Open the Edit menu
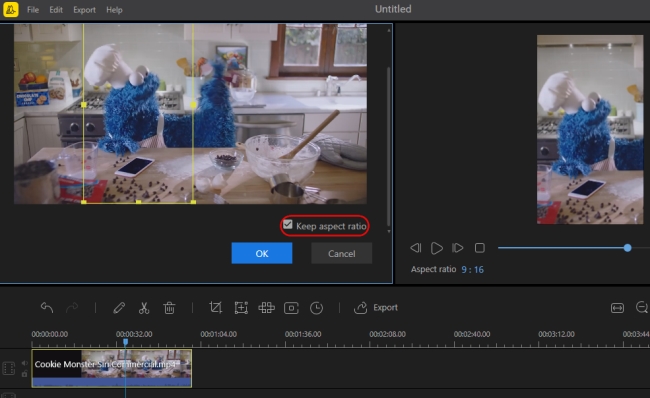Image resolution: width=650 pixels, height=398 pixels. pyautogui.click(x=56, y=10)
